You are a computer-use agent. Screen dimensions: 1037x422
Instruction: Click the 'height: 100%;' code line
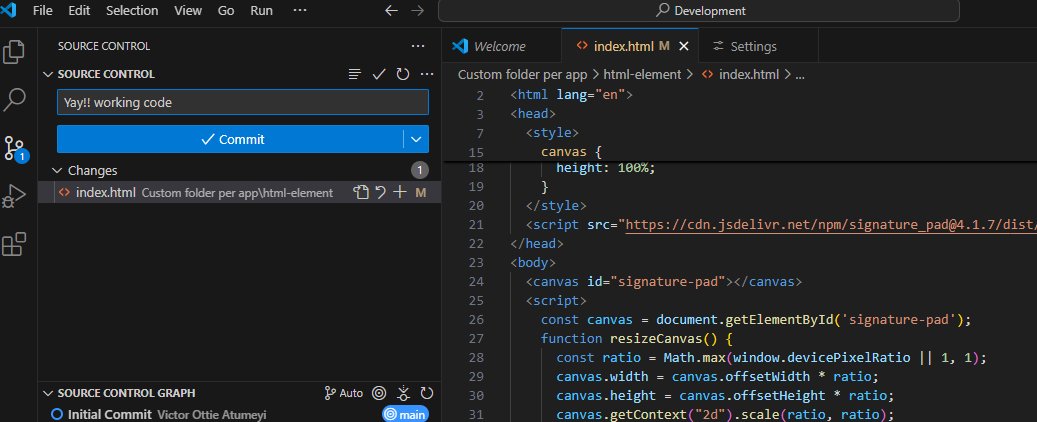[606, 168]
